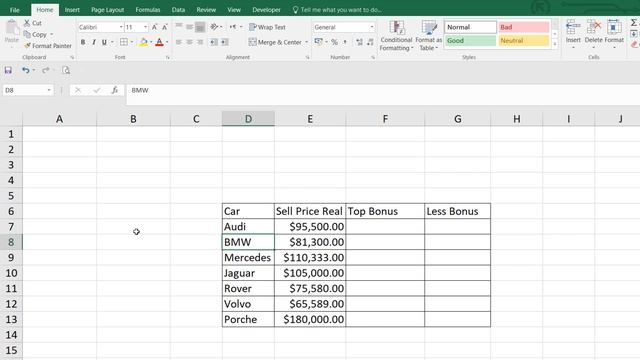The image size is (640, 360).
Task: Apply the Normal cell style
Action: pos(470,27)
